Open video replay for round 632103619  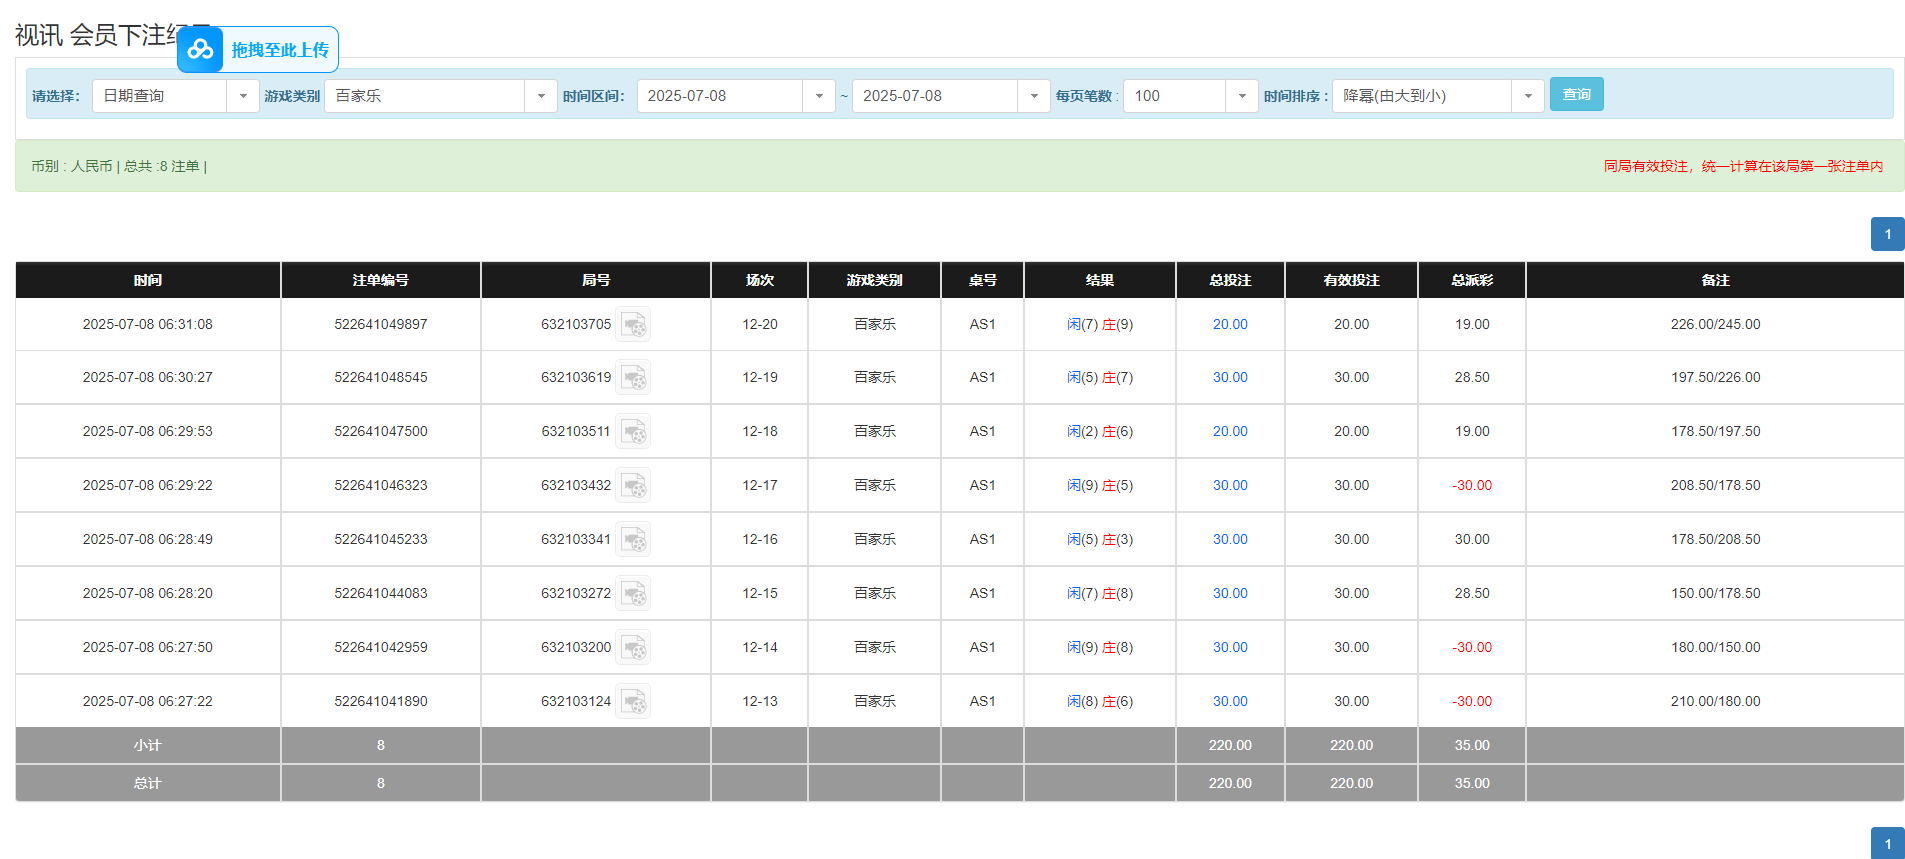(633, 378)
